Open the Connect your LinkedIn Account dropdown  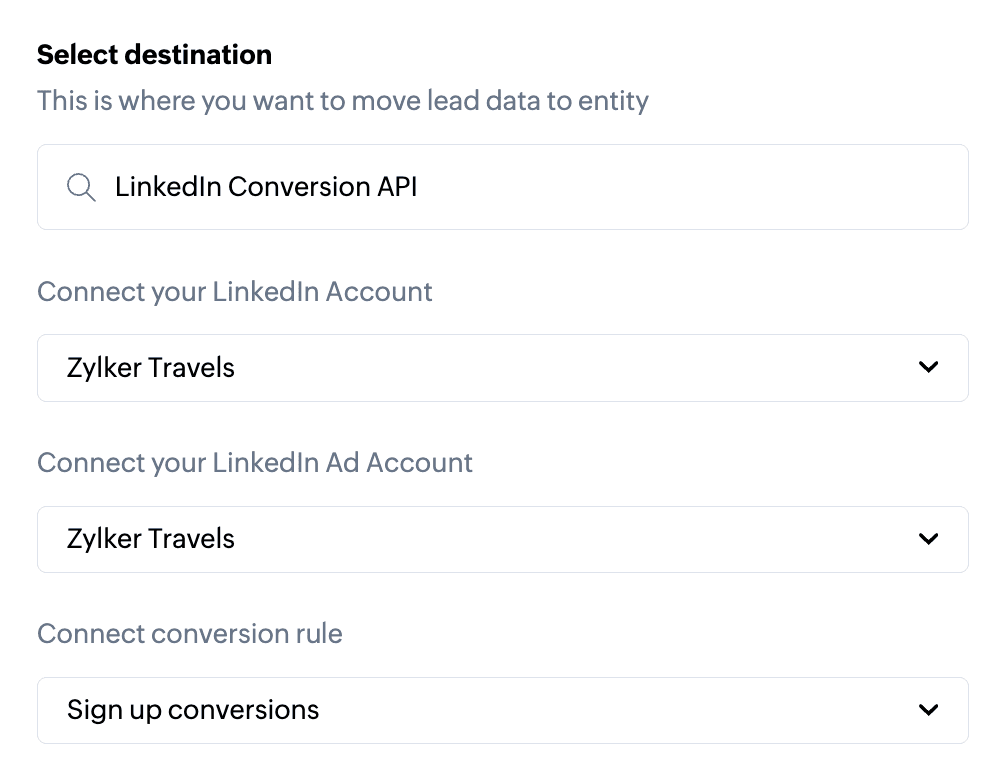tap(502, 368)
